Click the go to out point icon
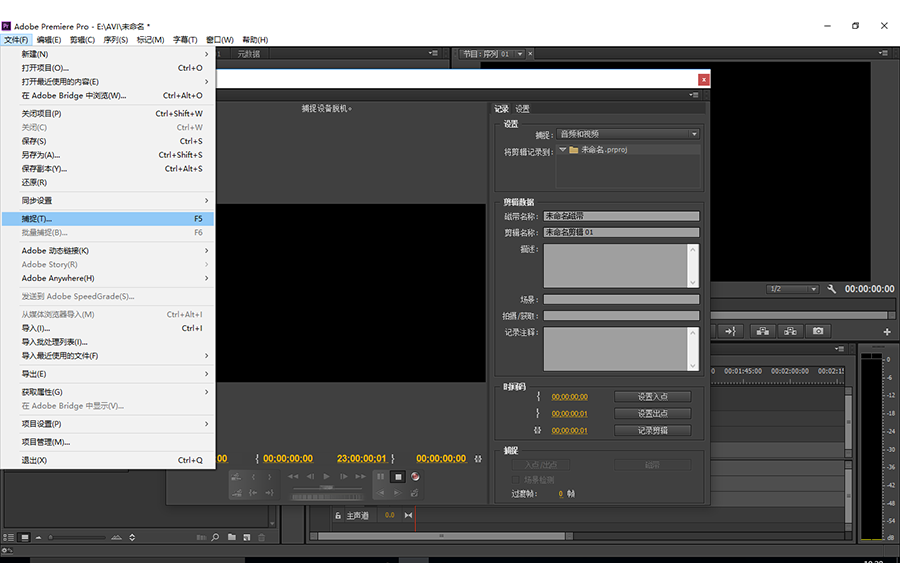 coord(269,493)
